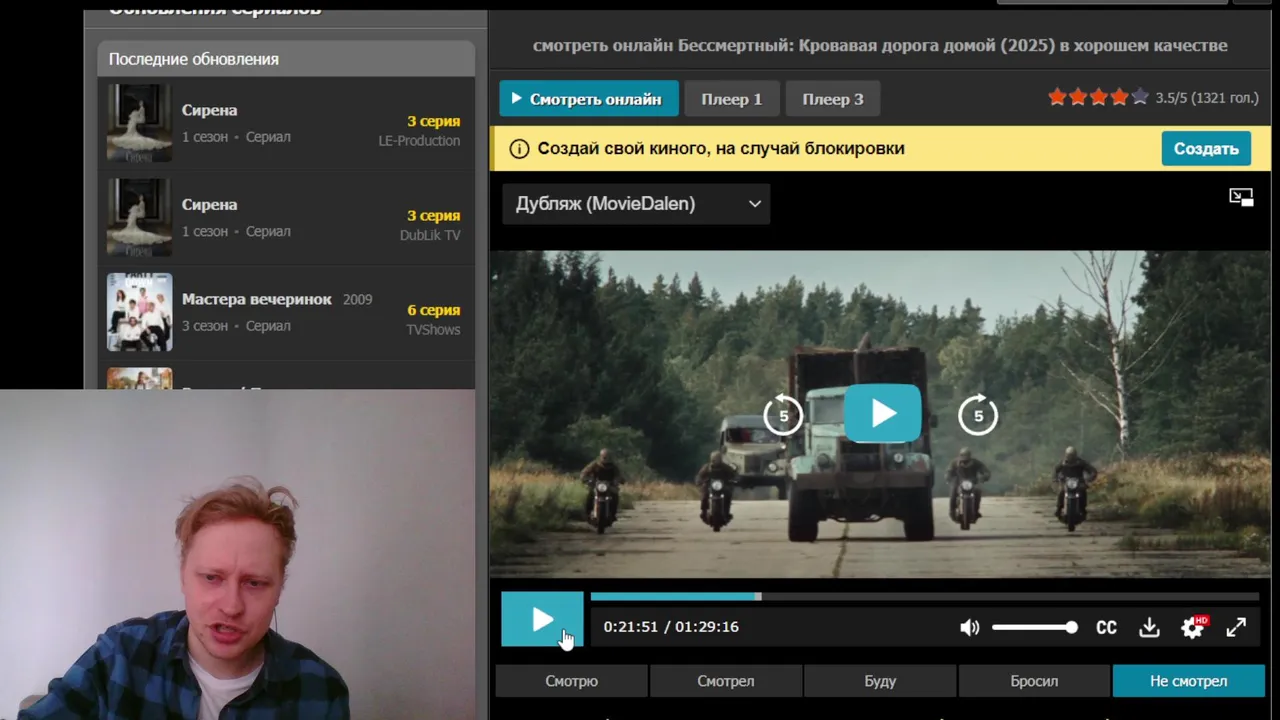The height and width of the screenshot is (720, 1280).
Task: Click Мастера вечеринок poster thumbnail
Action: pos(139,312)
